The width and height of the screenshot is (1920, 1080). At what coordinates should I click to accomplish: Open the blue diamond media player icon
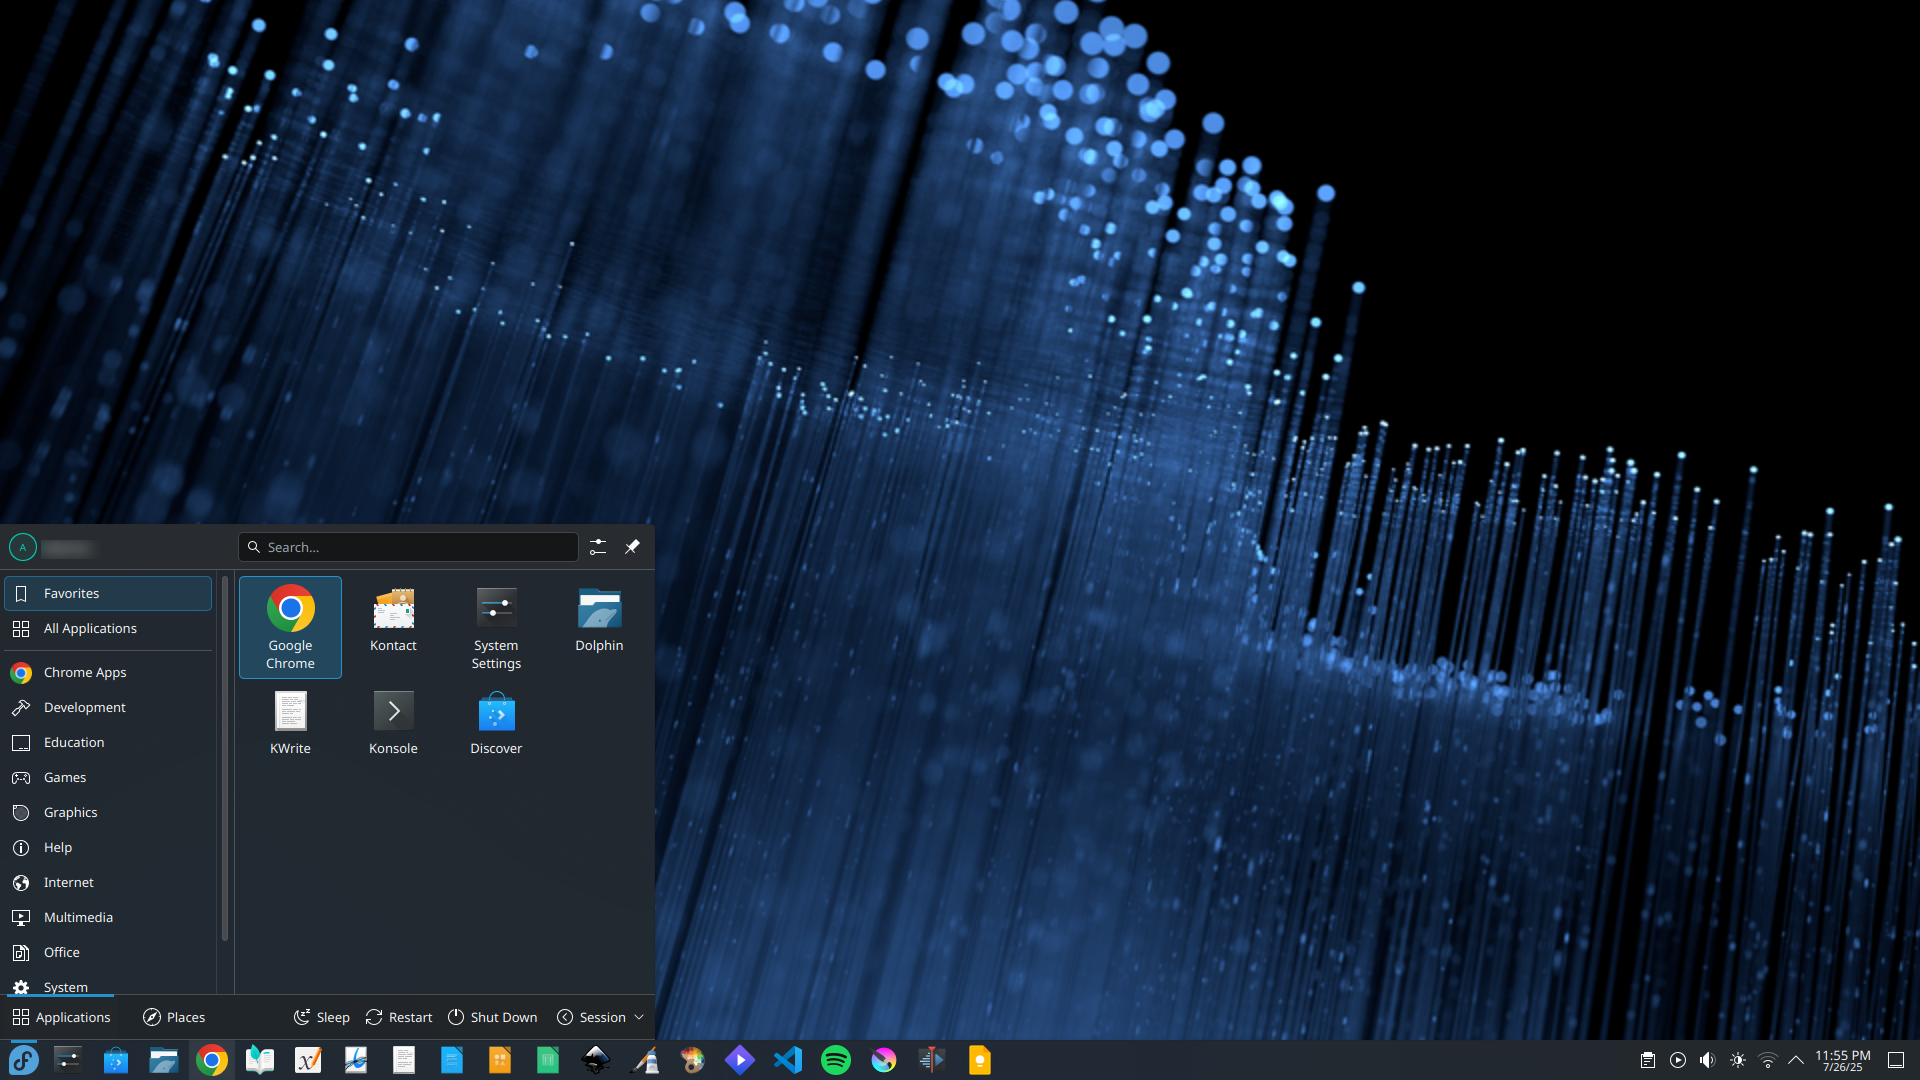coord(740,1060)
